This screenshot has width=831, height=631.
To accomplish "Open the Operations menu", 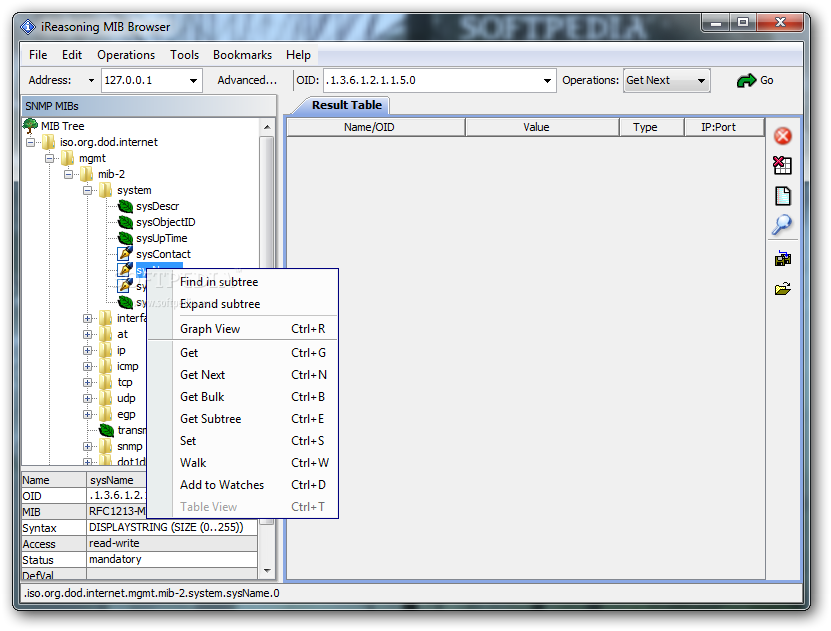I will pyautogui.click(x=126, y=55).
